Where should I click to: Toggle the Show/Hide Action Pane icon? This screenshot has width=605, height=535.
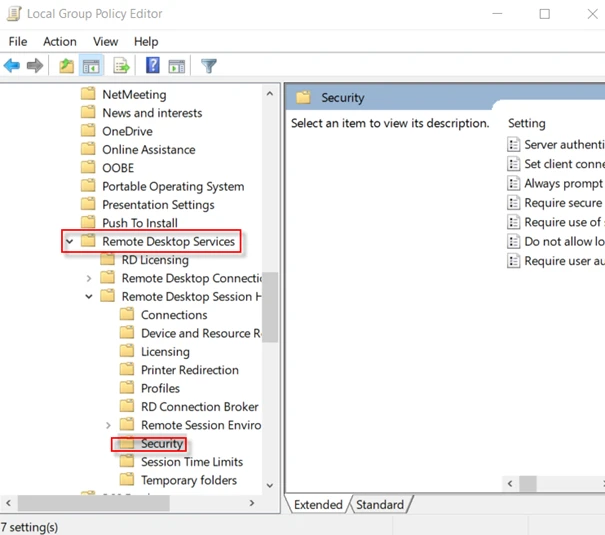(177, 66)
